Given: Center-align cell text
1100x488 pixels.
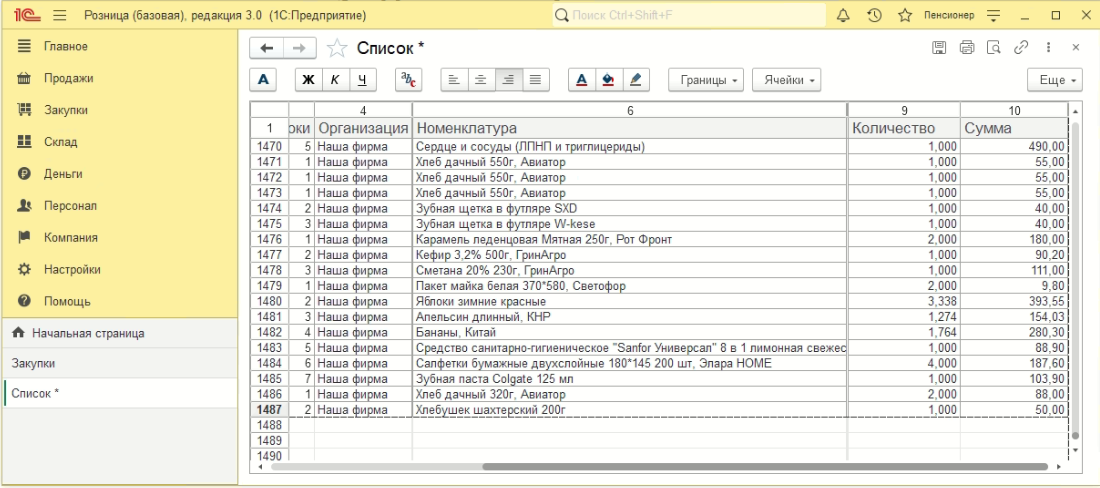Looking at the screenshot, I should point(481,80).
